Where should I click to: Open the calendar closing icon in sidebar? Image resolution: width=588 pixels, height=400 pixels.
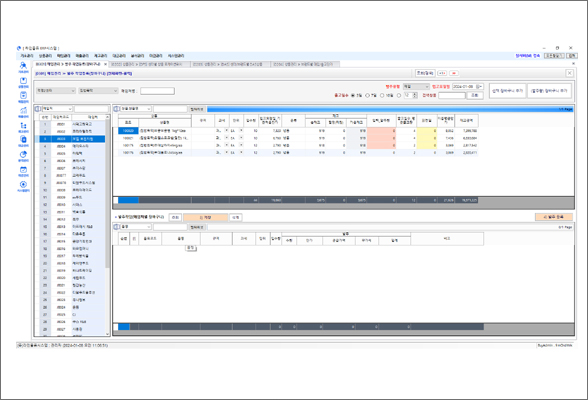23,171
